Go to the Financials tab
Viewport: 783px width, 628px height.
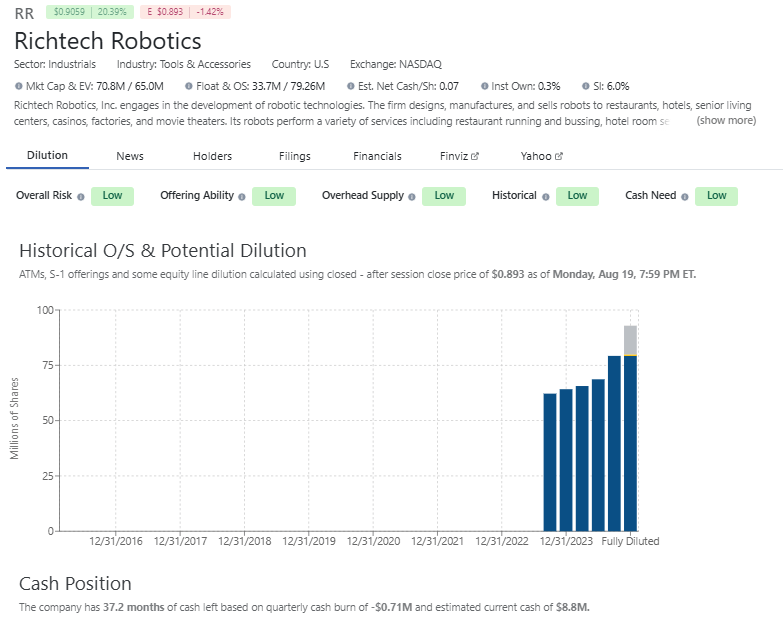(377, 157)
